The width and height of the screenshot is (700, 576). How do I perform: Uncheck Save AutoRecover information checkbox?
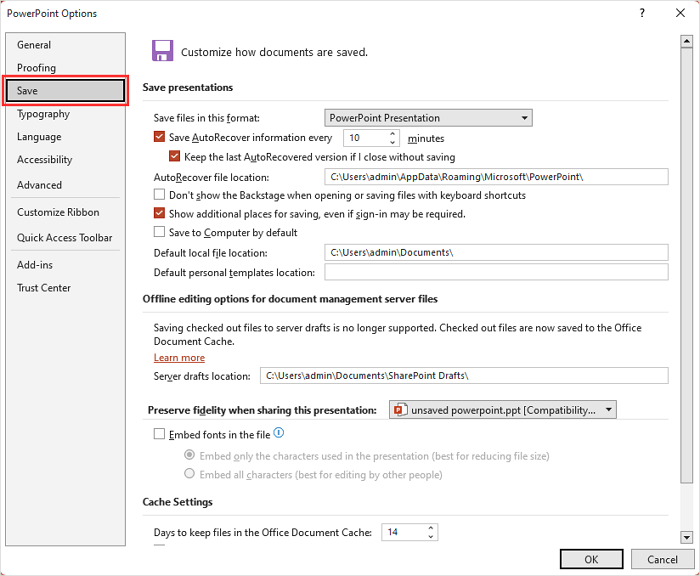(160, 138)
